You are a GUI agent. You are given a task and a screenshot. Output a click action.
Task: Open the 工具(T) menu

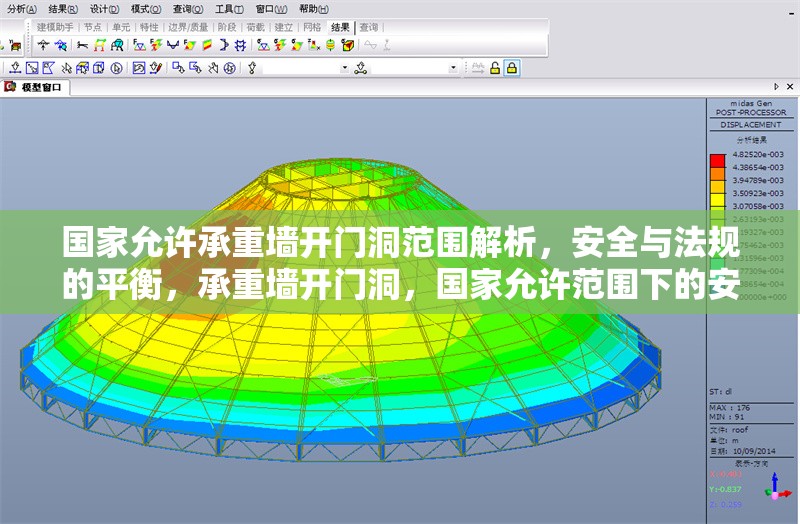(229, 9)
